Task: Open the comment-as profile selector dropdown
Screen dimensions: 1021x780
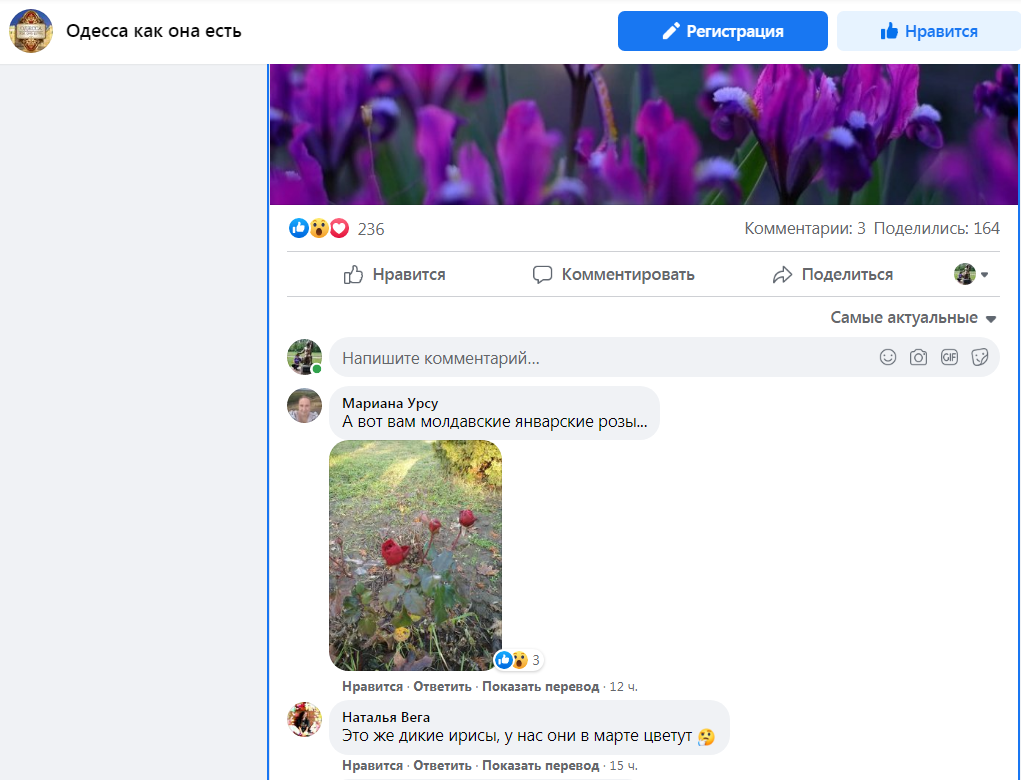Action: coord(971,274)
